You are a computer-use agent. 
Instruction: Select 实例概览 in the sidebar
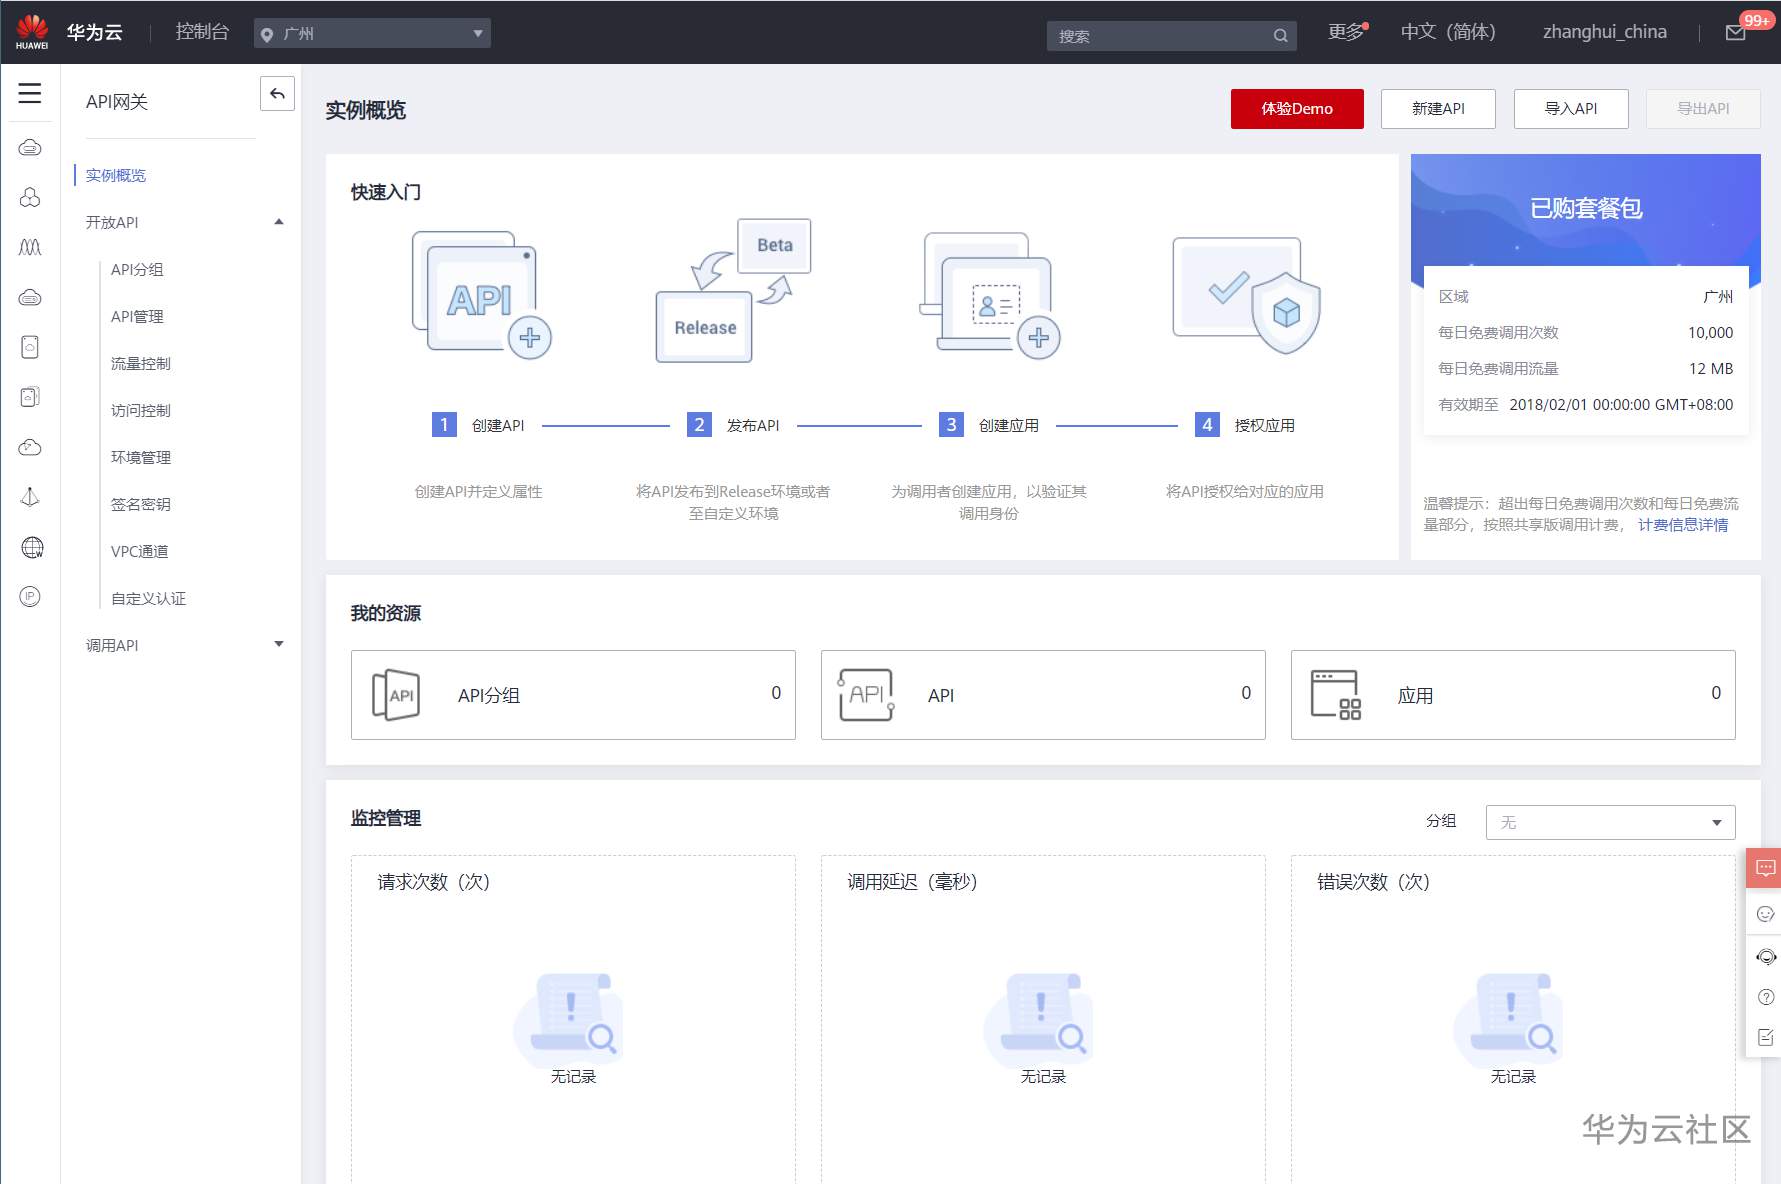pos(116,175)
